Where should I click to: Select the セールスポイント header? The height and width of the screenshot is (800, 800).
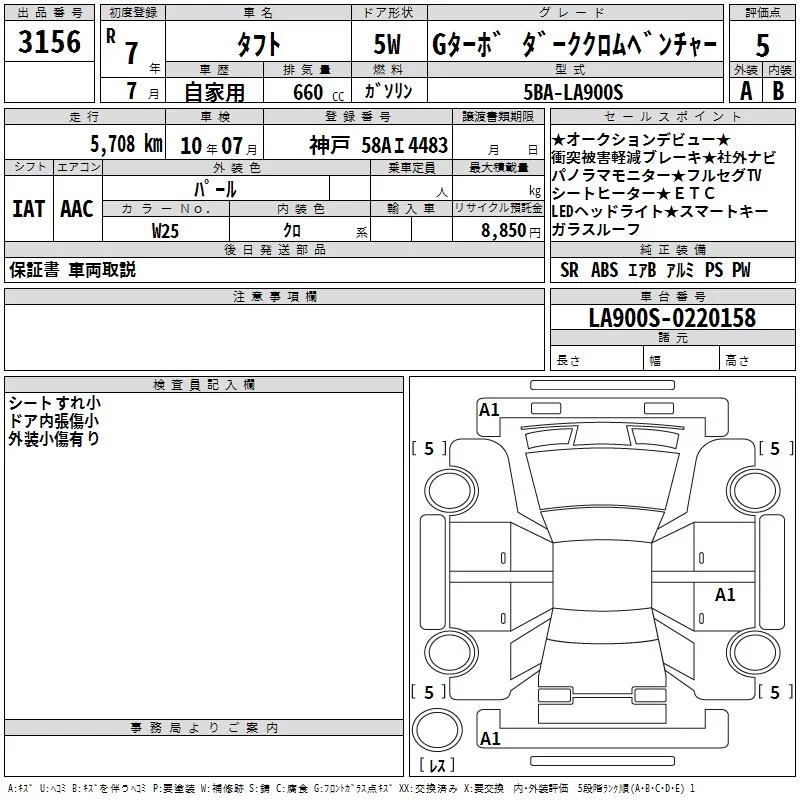pos(673,117)
